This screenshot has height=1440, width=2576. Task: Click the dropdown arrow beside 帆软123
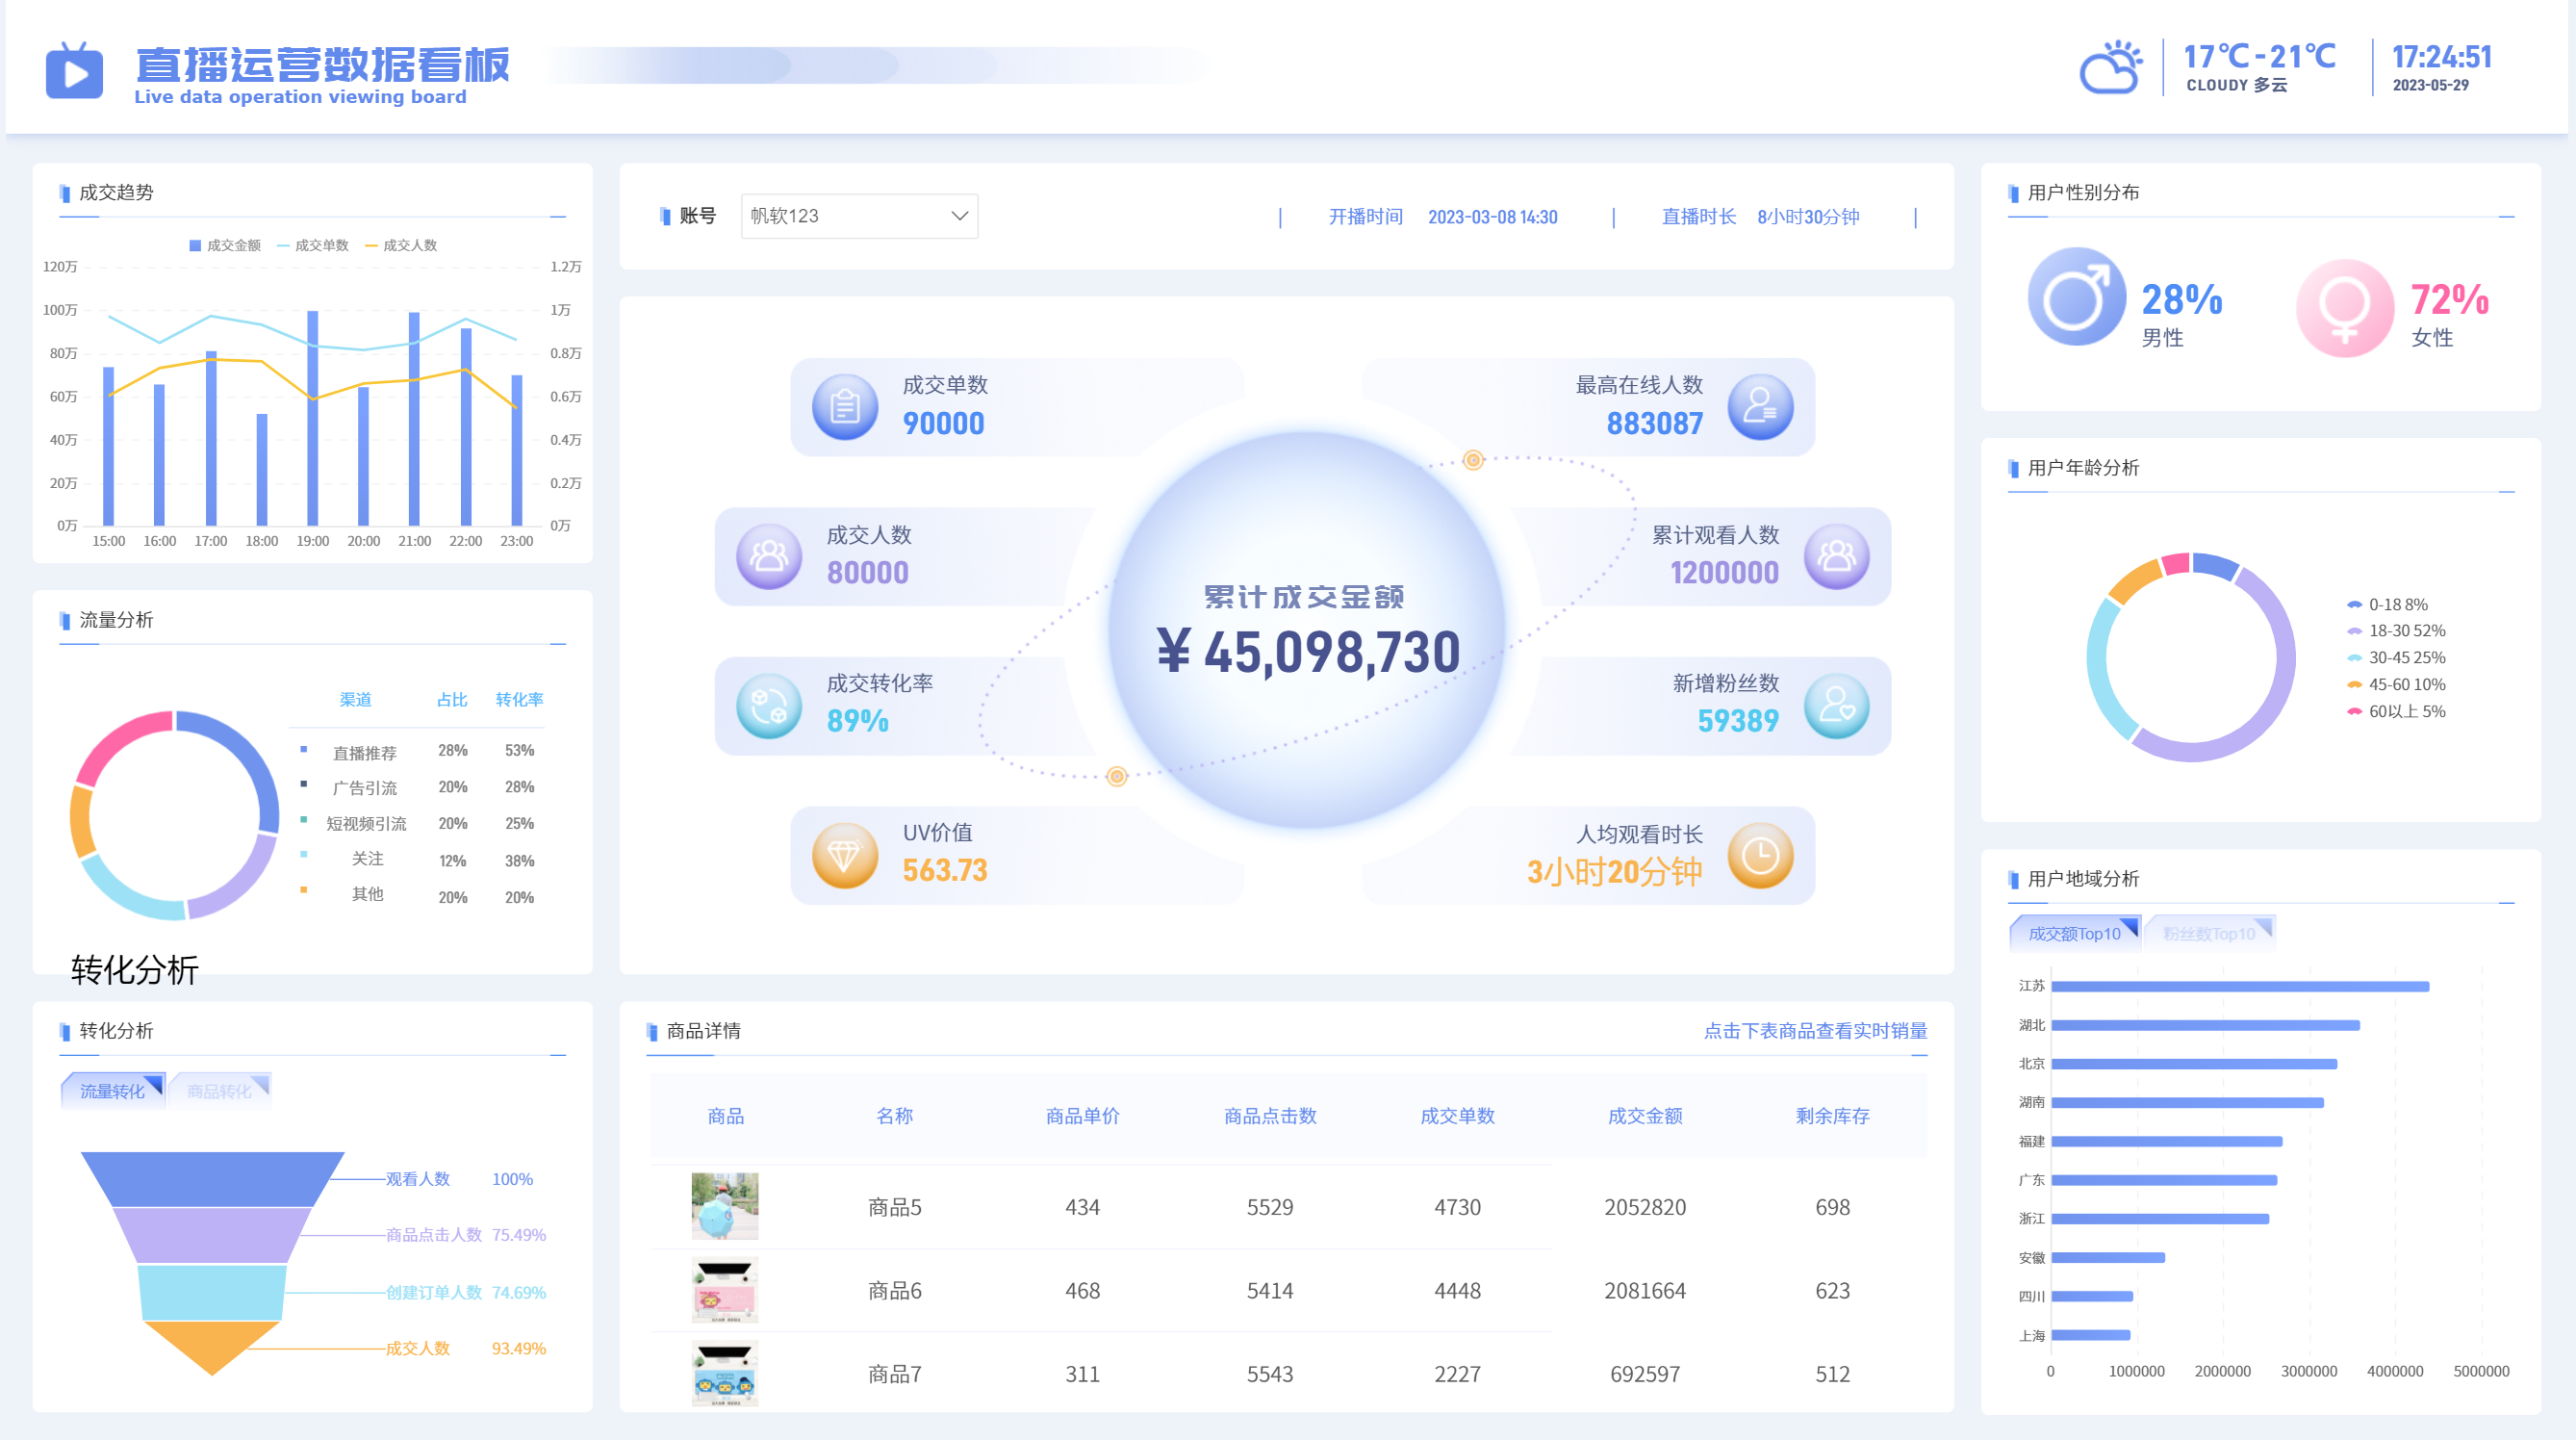click(959, 216)
